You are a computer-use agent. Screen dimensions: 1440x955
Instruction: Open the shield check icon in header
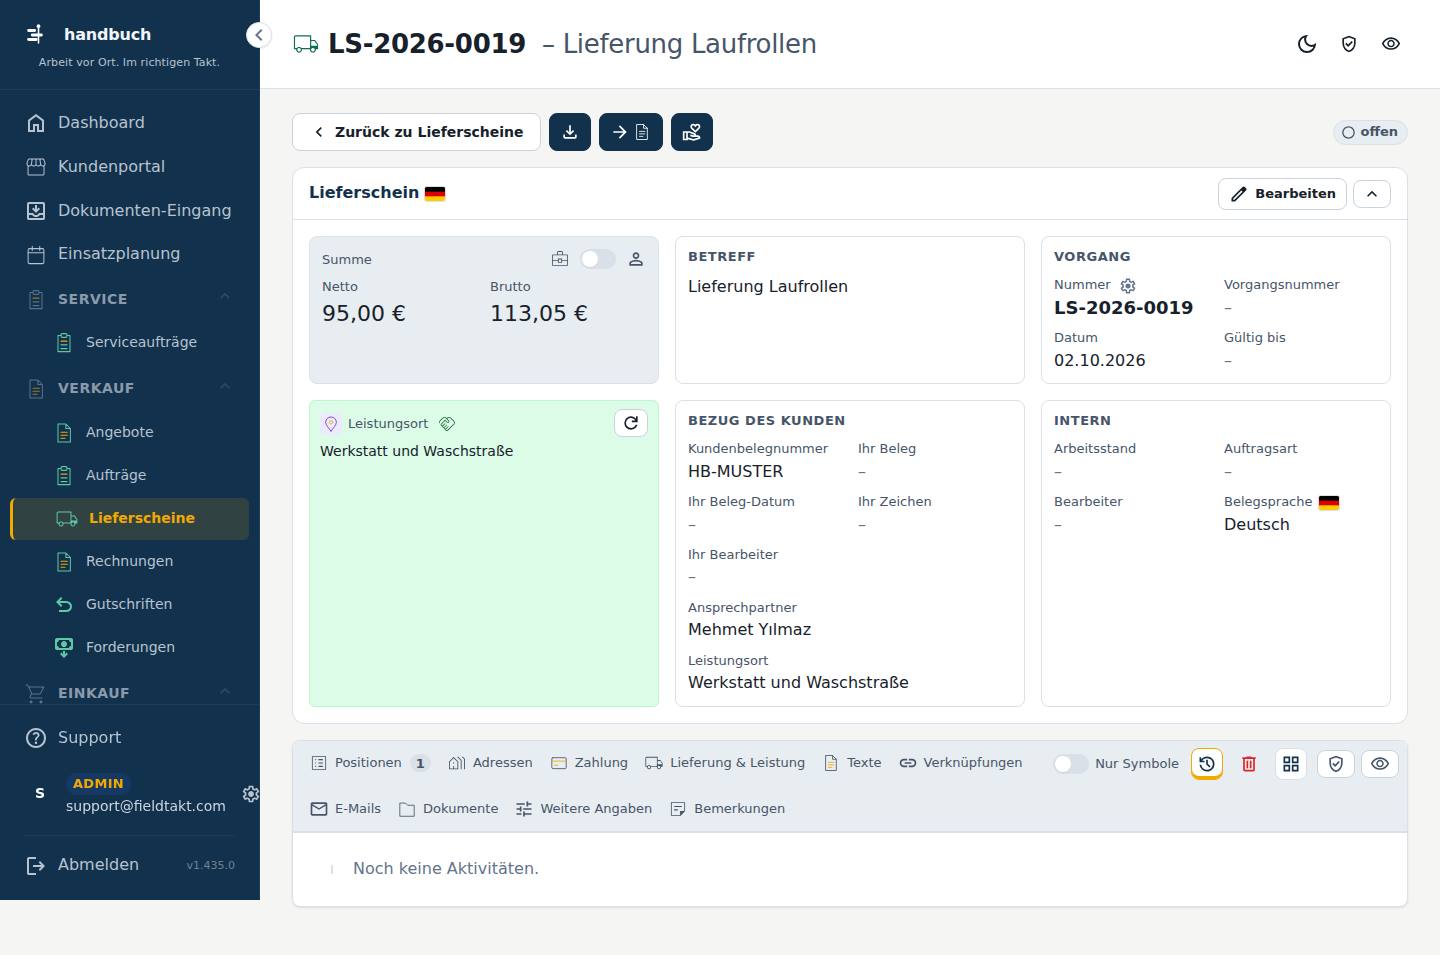pos(1349,44)
